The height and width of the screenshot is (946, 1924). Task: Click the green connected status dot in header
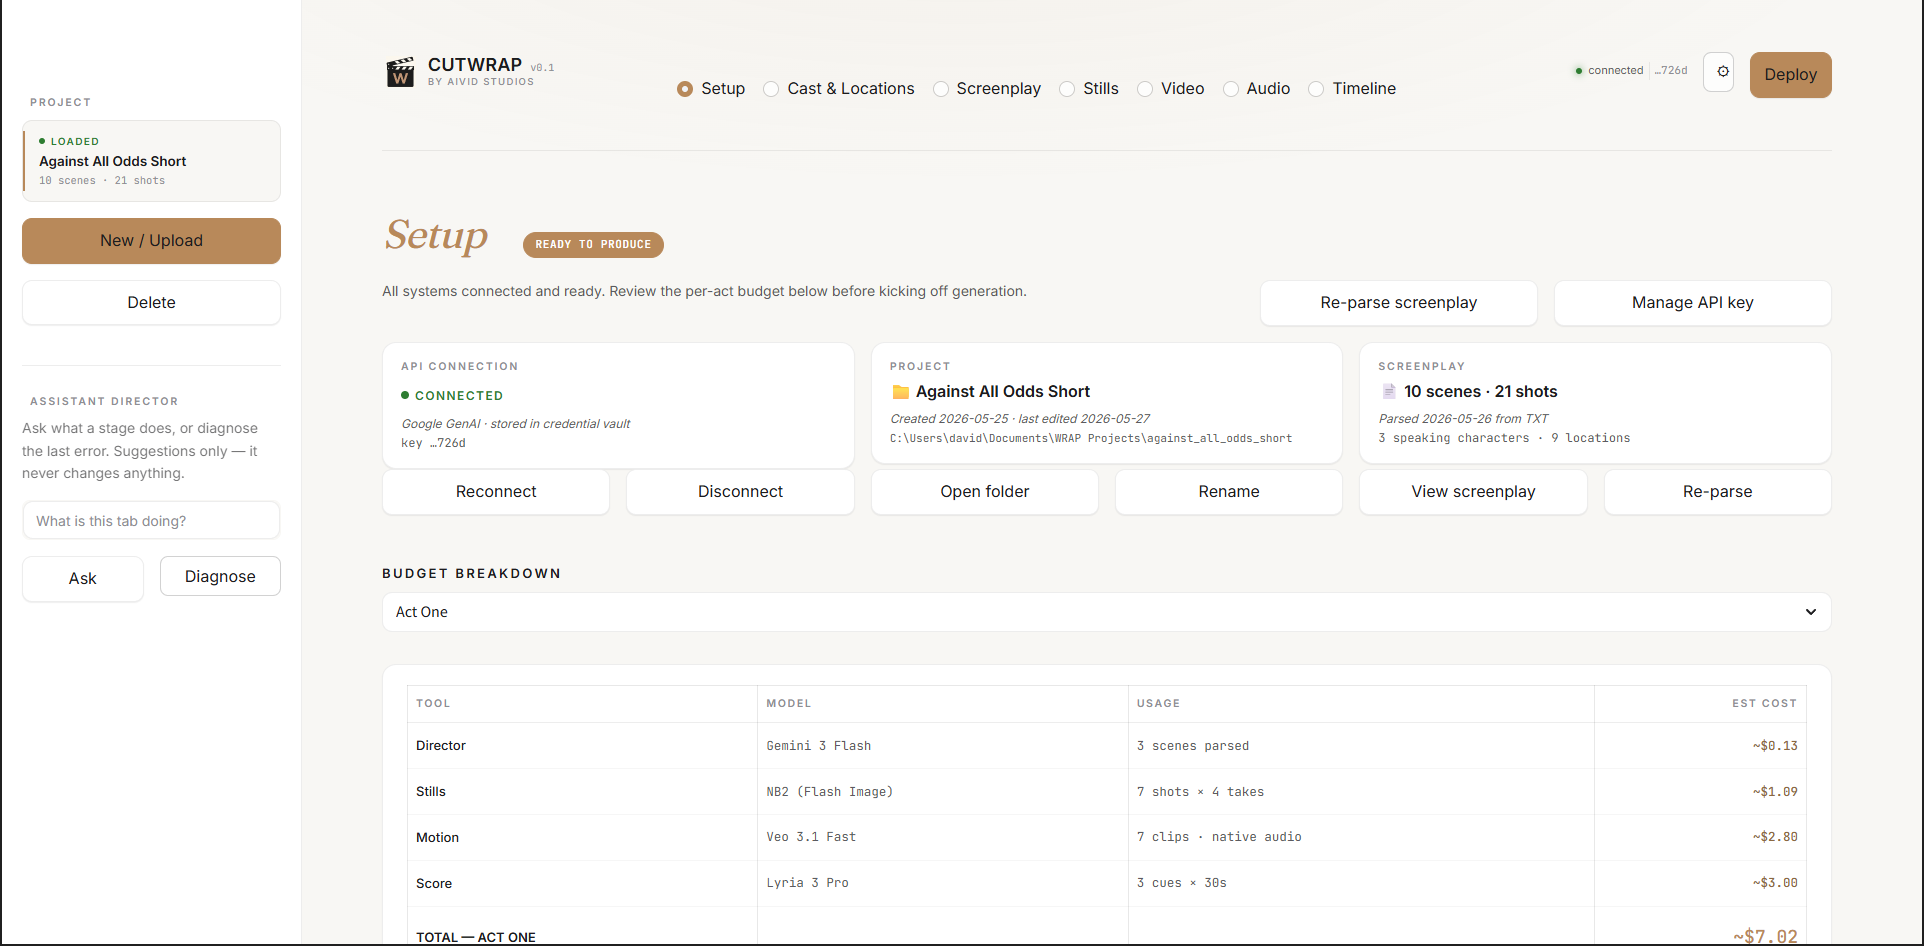coord(1579,71)
